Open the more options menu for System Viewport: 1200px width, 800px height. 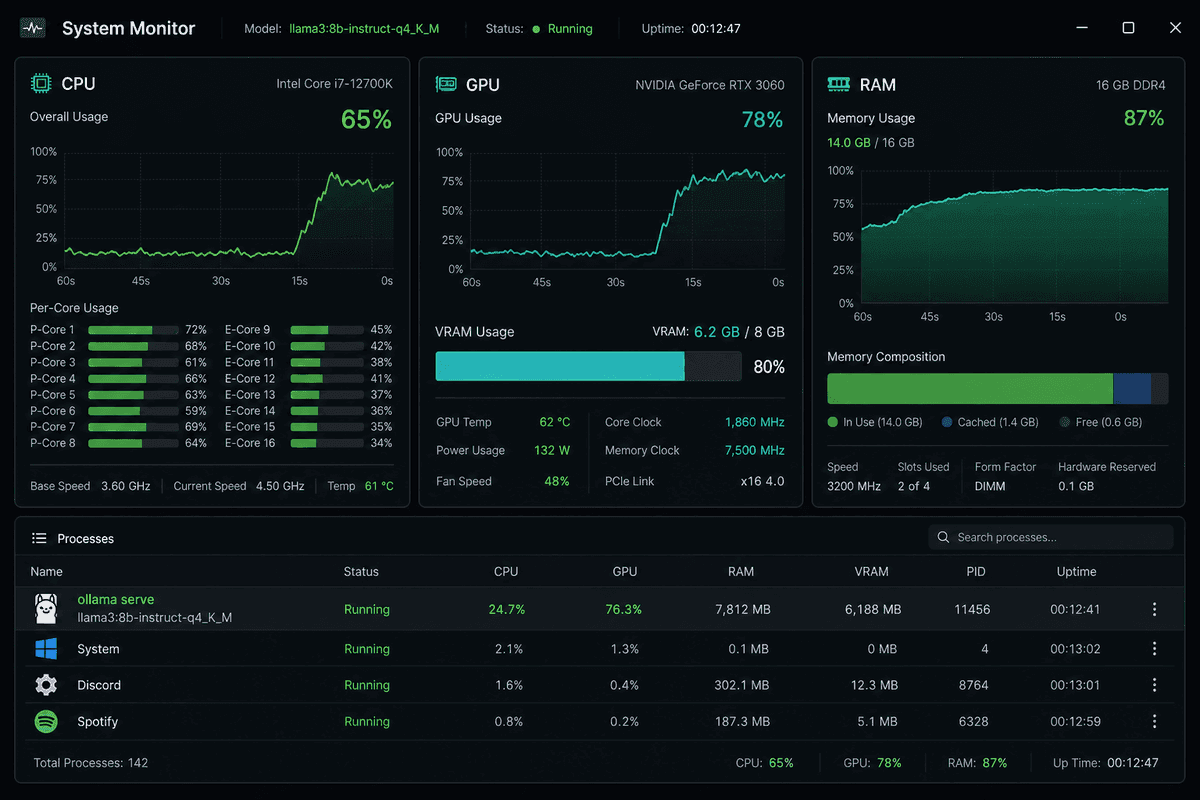click(x=1155, y=649)
